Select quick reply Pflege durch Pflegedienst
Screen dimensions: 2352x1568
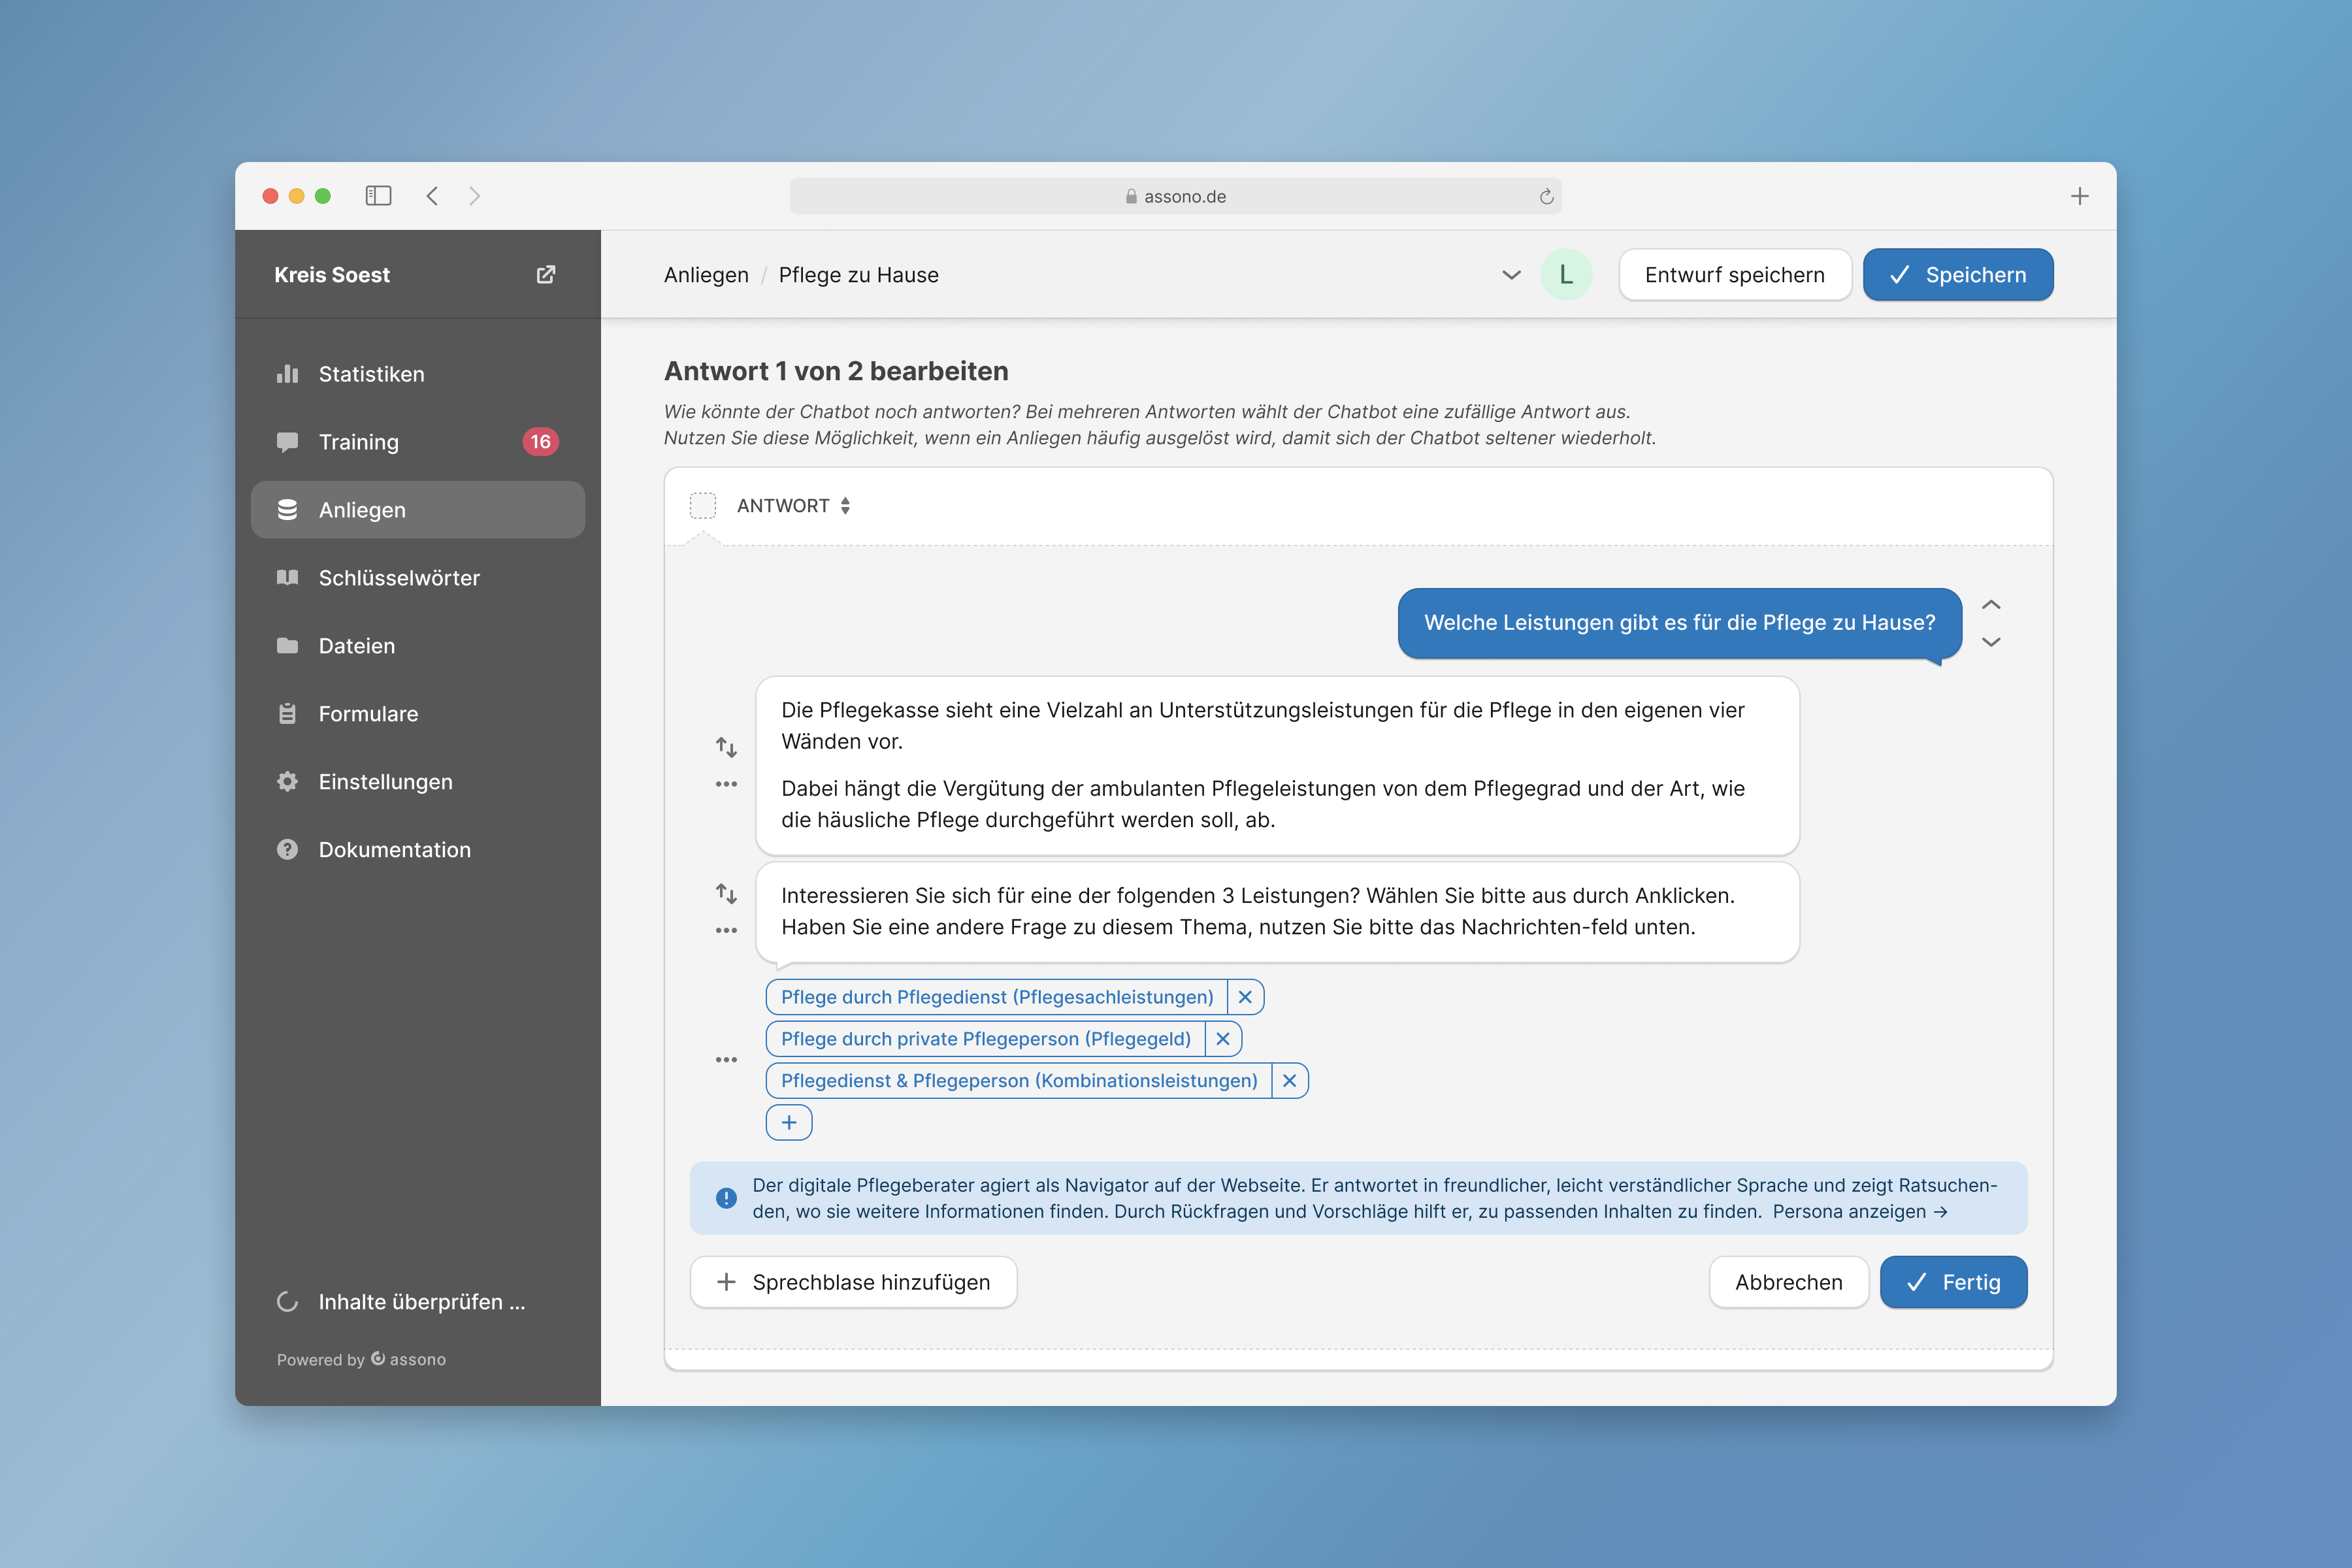click(997, 997)
